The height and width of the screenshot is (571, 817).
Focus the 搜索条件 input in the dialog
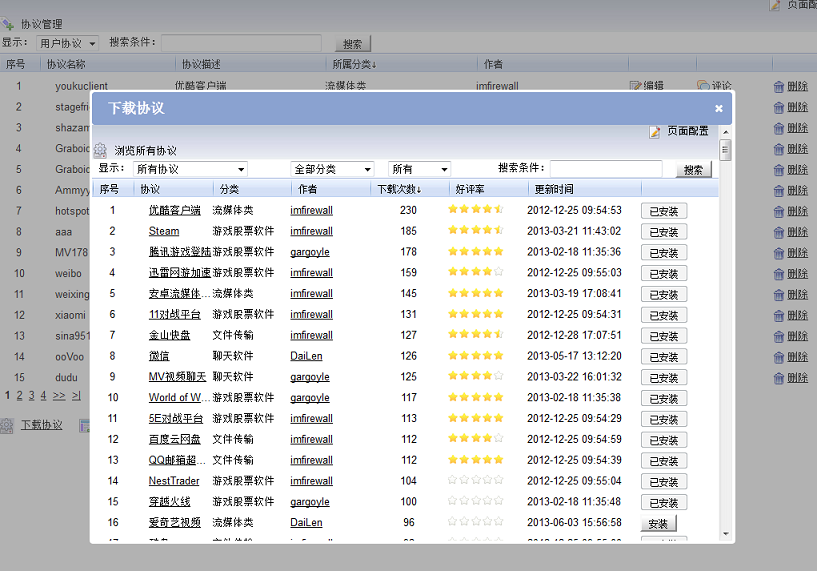pos(606,169)
